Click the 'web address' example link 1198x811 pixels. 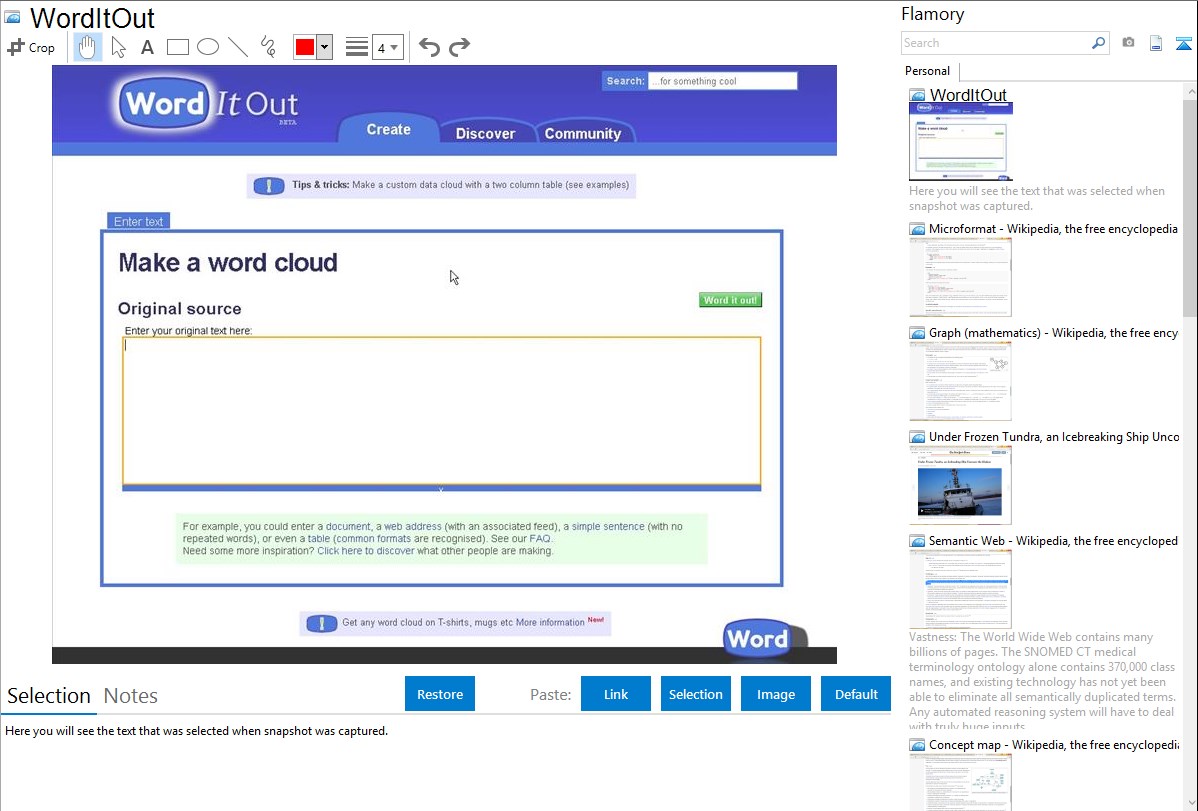[x=413, y=527]
